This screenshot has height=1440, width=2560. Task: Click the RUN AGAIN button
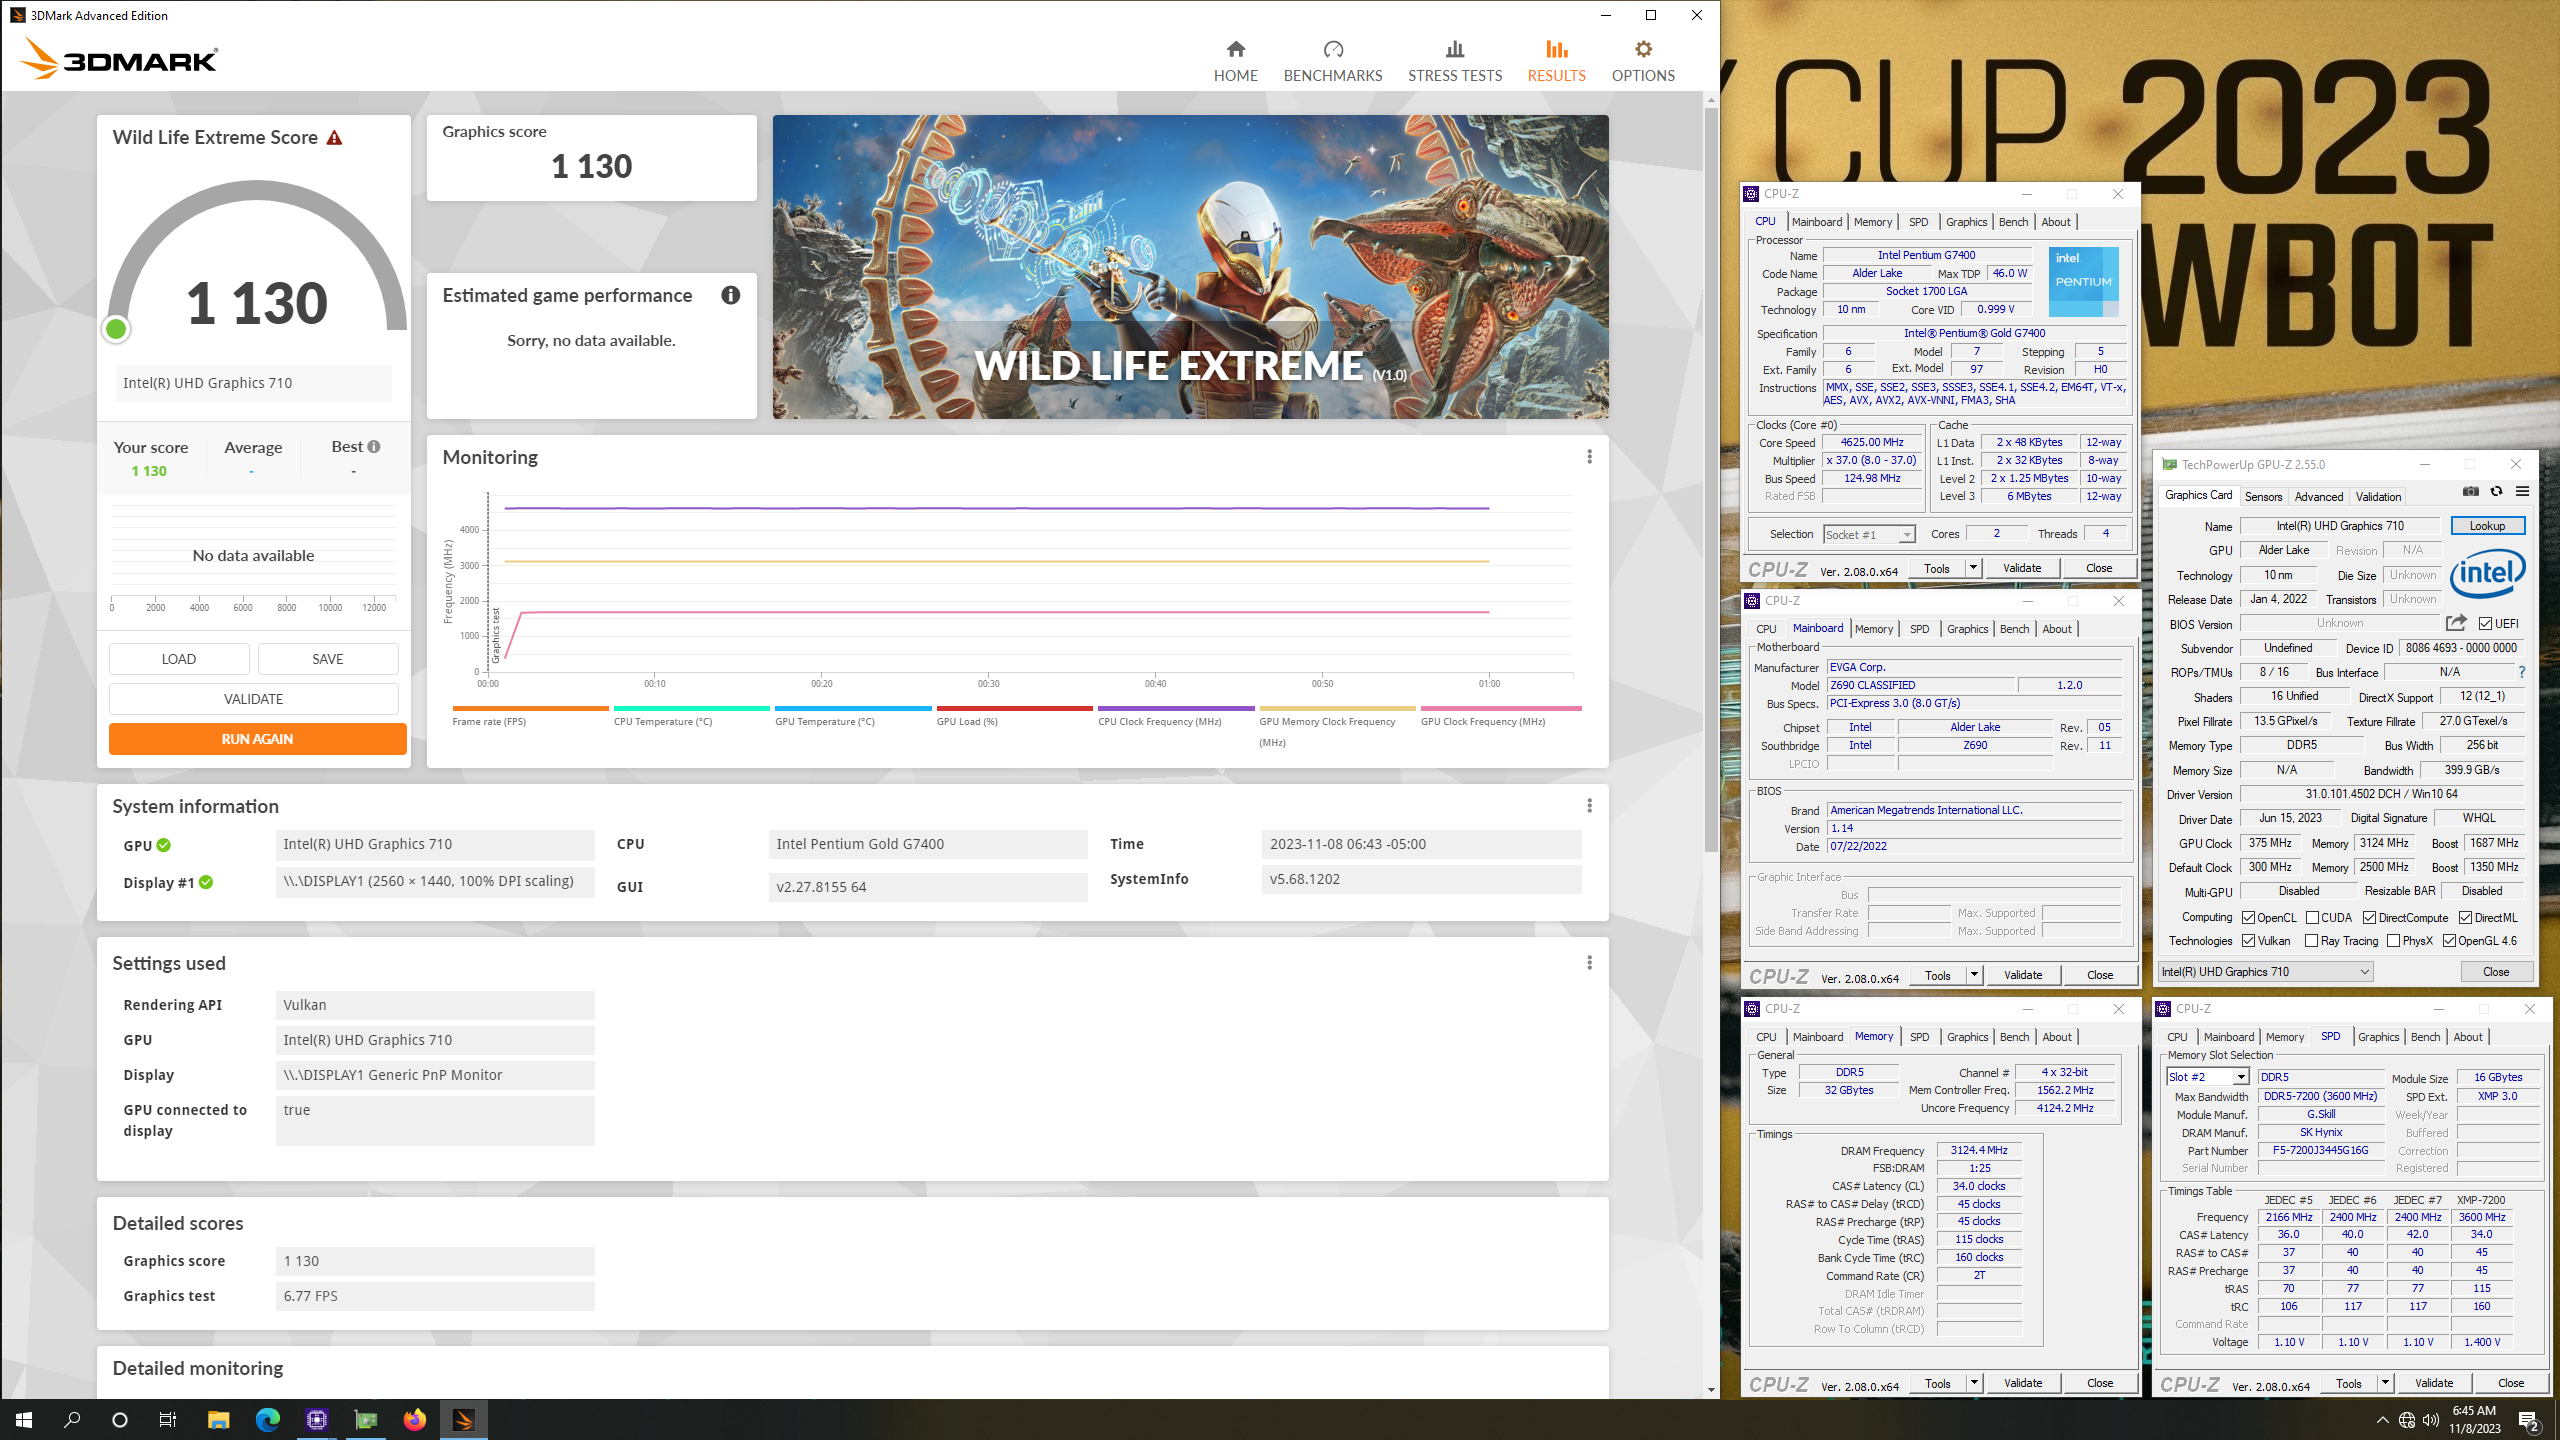point(257,739)
